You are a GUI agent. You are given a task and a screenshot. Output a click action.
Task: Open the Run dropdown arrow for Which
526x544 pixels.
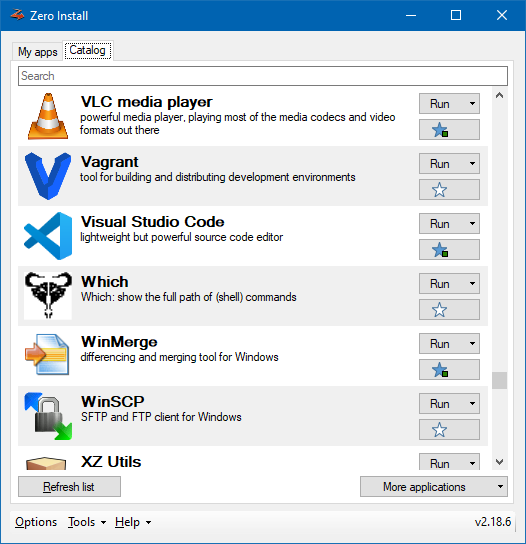point(472,283)
